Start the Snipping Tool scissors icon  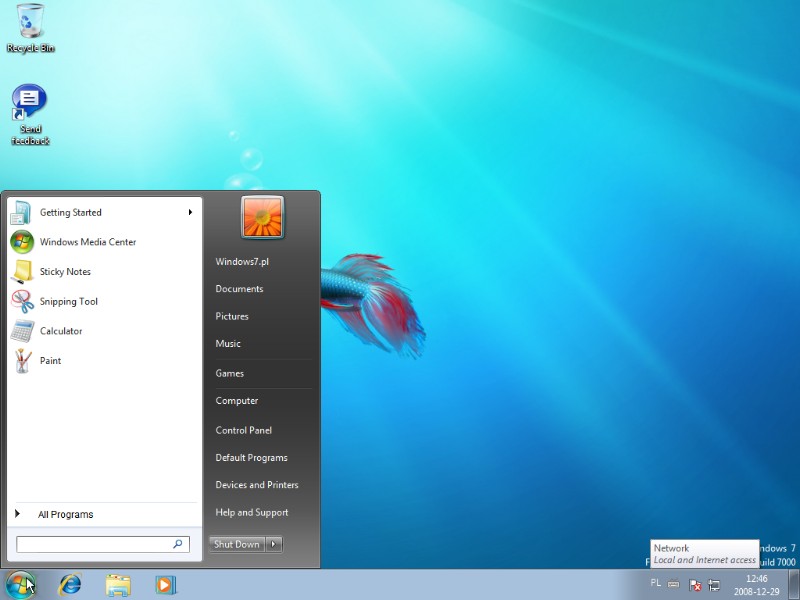click(x=22, y=301)
